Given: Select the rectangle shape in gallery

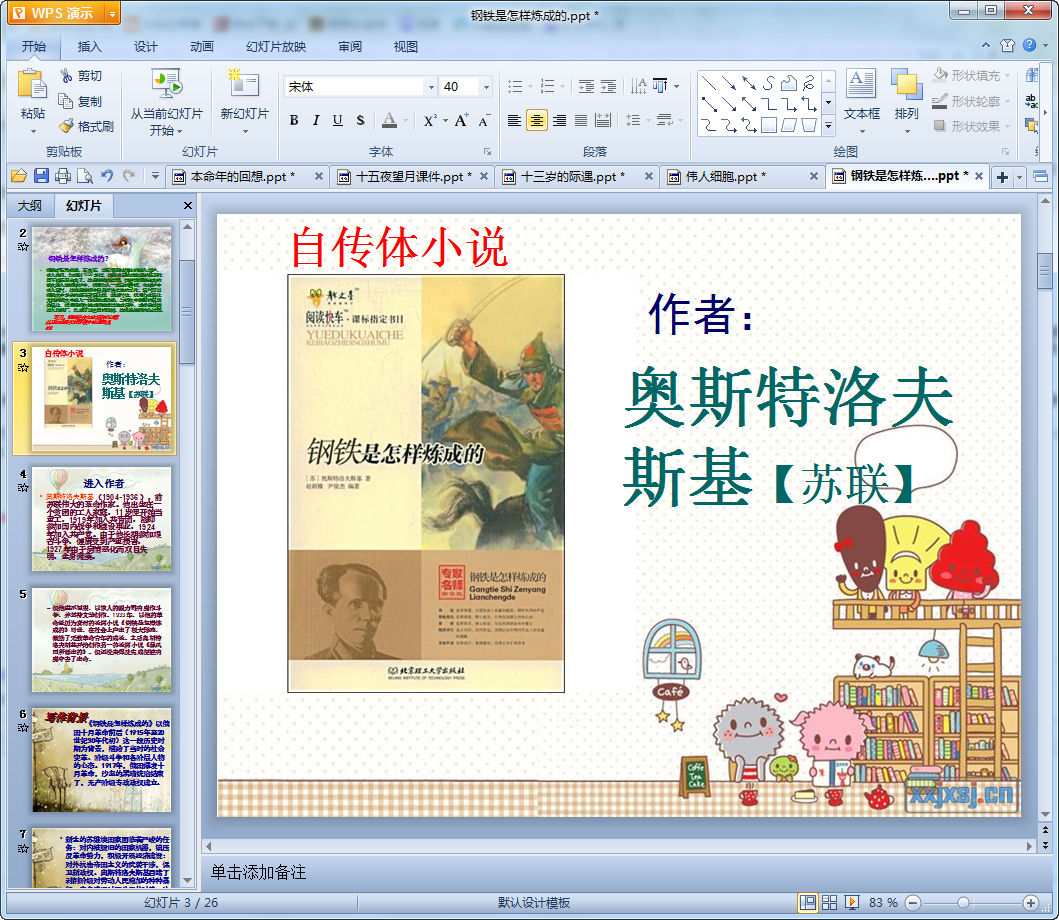Looking at the screenshot, I should tap(769, 125).
